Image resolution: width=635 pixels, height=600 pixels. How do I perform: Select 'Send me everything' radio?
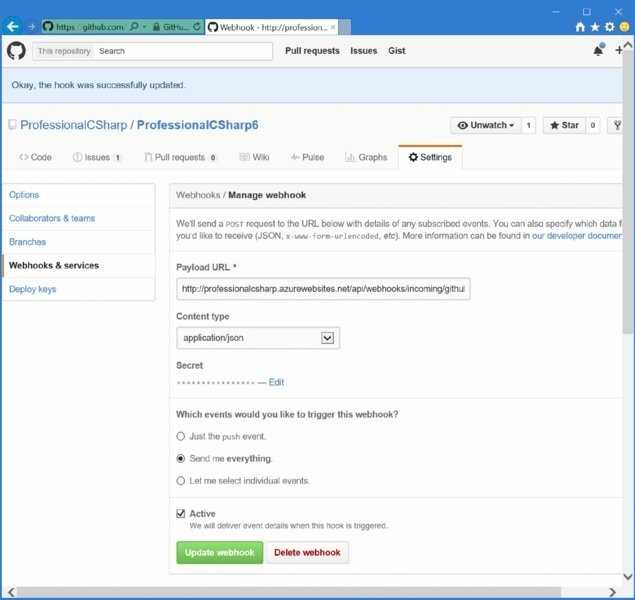181,458
